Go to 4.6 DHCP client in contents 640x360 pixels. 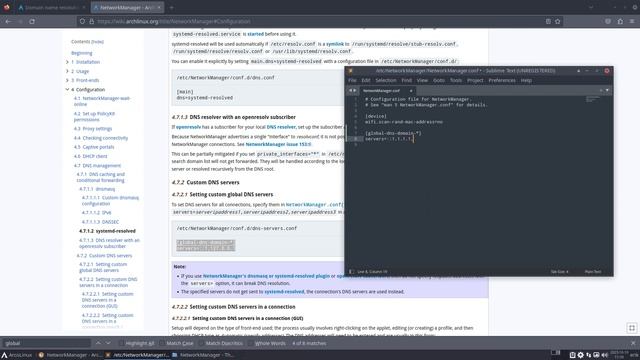click(90, 156)
